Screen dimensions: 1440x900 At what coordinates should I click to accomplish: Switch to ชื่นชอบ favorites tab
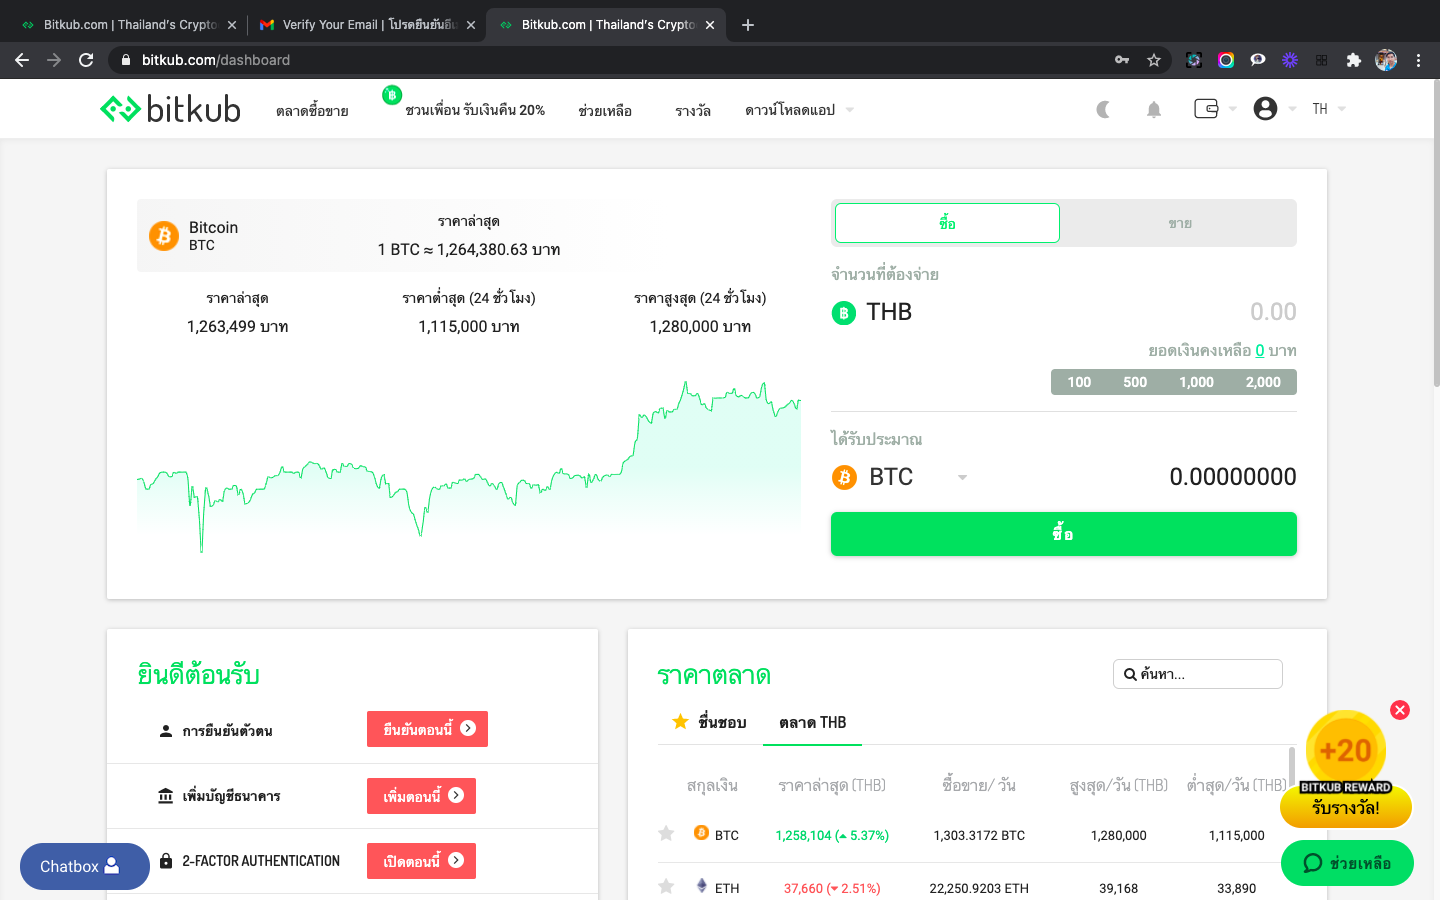(x=709, y=722)
